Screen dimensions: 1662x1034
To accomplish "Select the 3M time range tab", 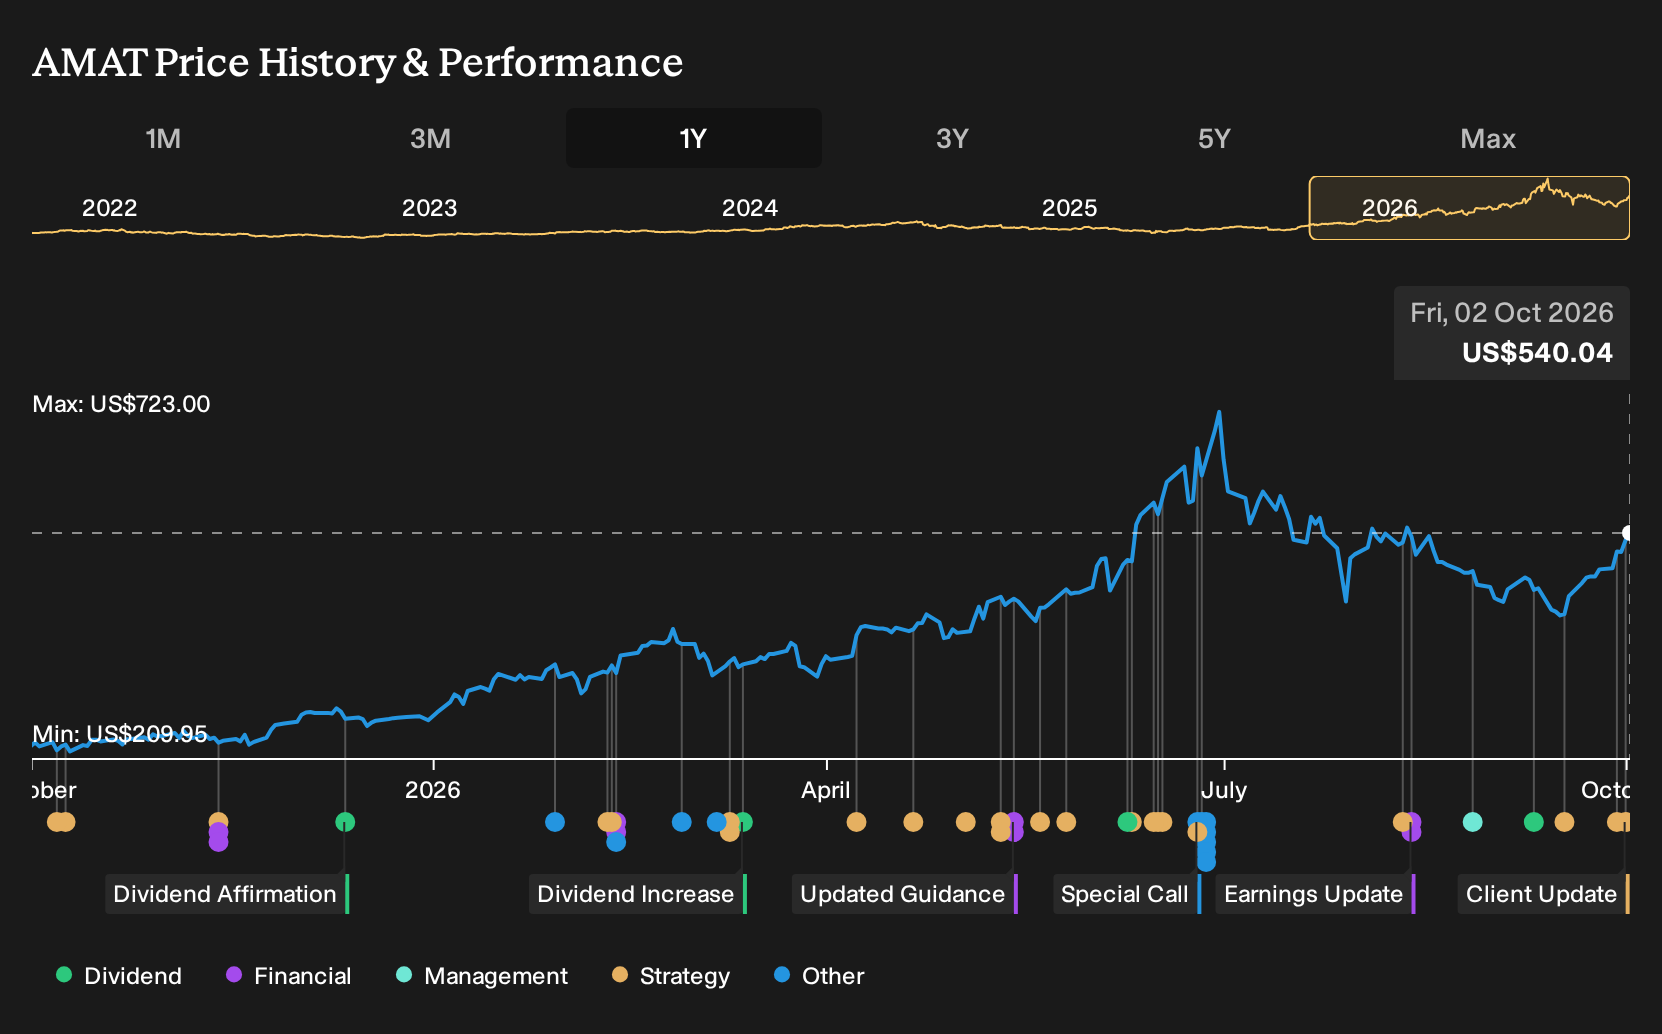I will click(x=430, y=138).
